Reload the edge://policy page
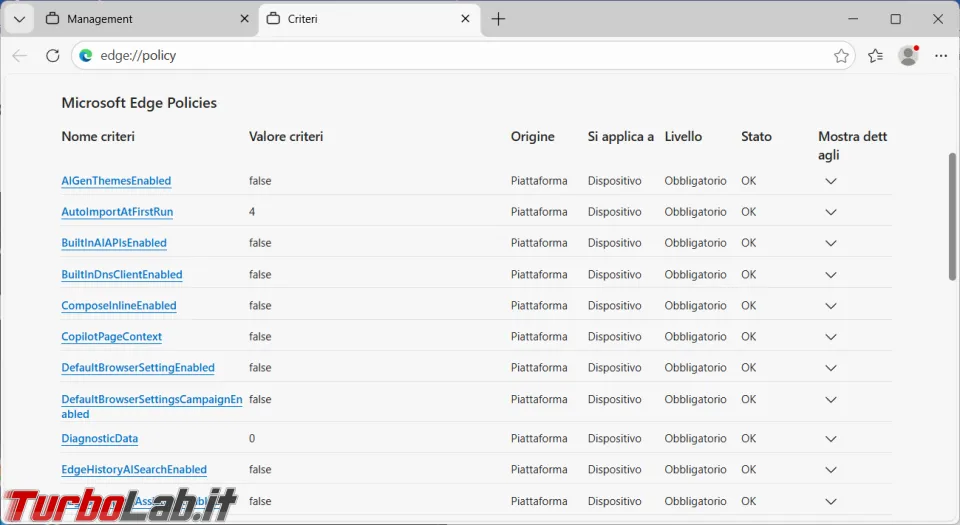This screenshot has height=525, width=960. point(53,56)
